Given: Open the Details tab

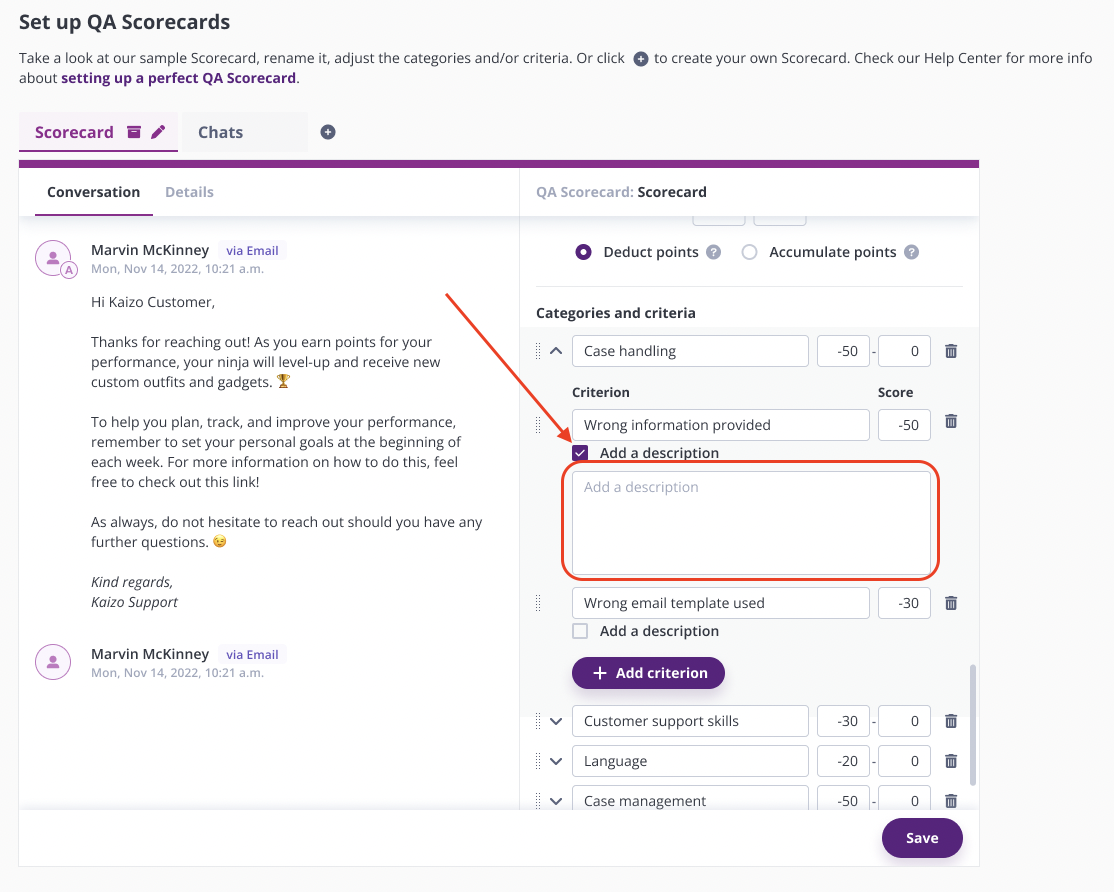Looking at the screenshot, I should (189, 192).
